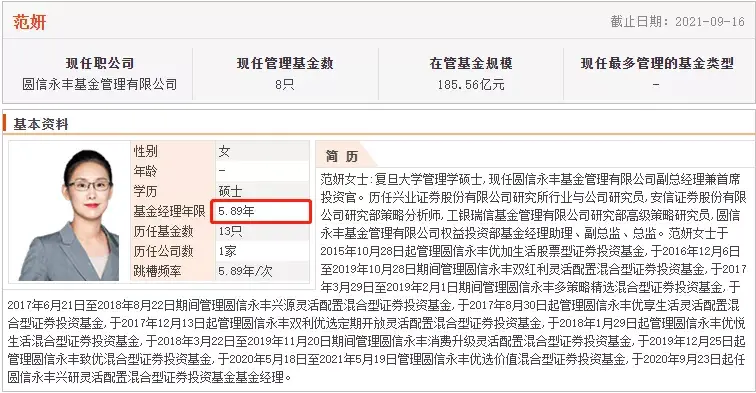Click the 5.89年/次 job-hopping value

(245, 271)
